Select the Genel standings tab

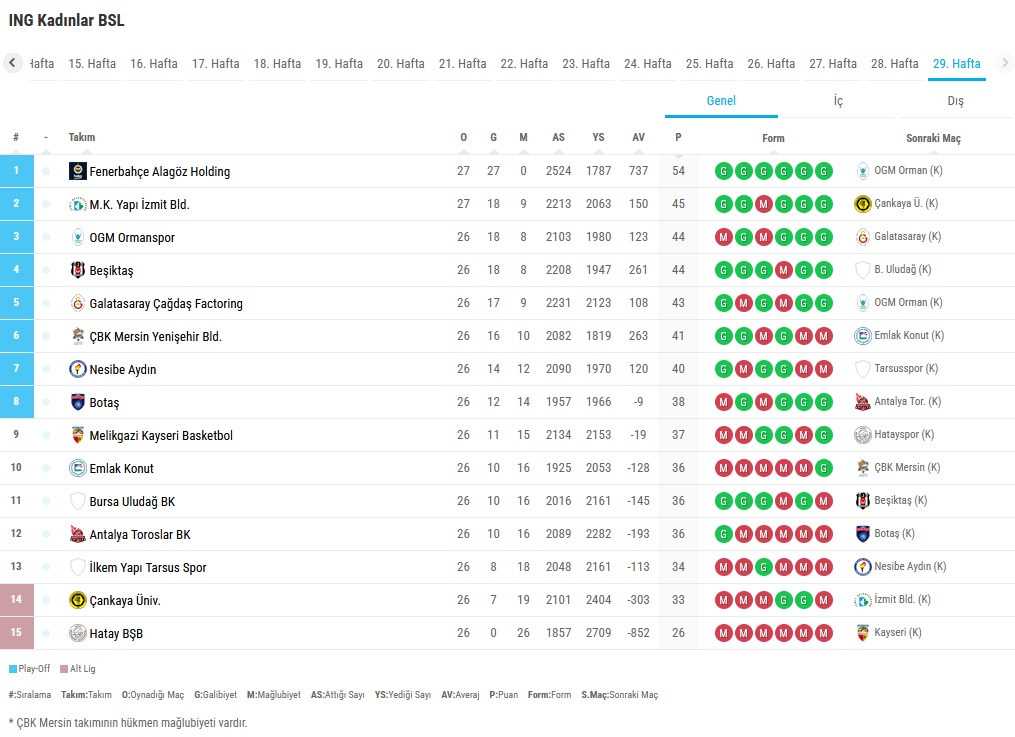tap(721, 101)
